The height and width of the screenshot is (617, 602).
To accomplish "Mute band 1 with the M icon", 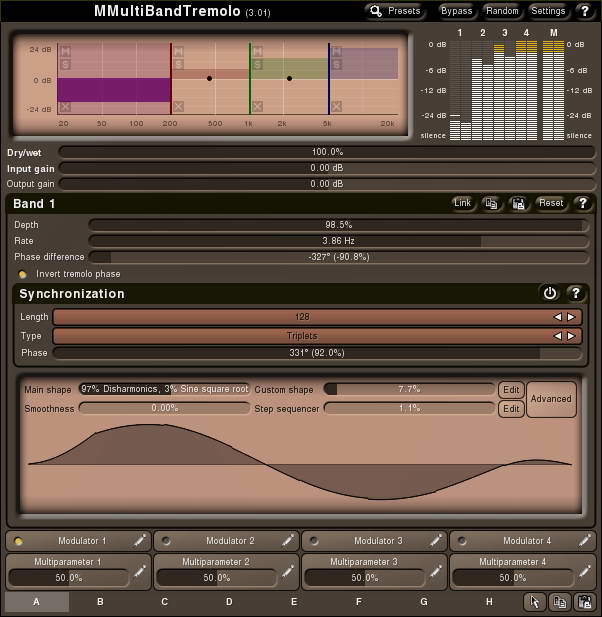I will click(x=65, y=51).
